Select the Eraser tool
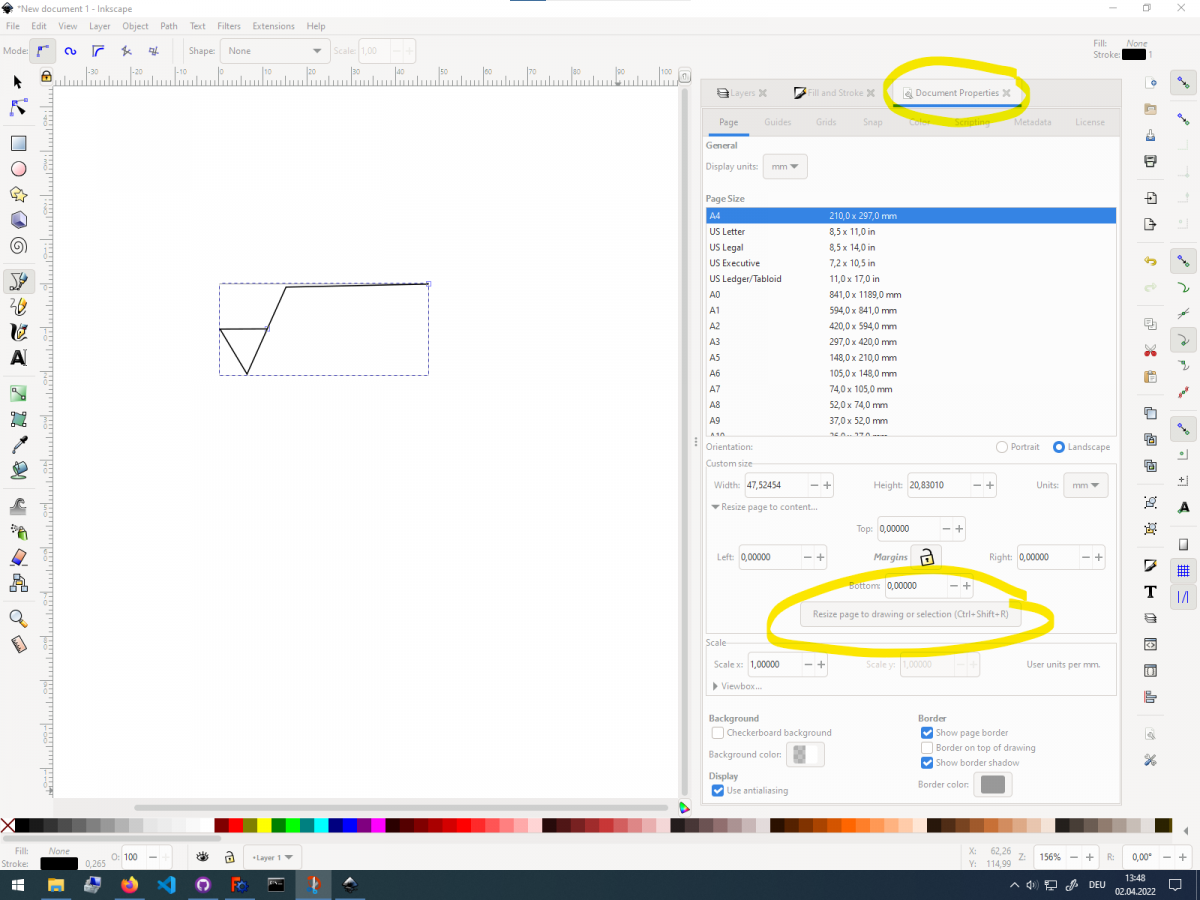This screenshot has width=1200, height=900. click(17, 557)
